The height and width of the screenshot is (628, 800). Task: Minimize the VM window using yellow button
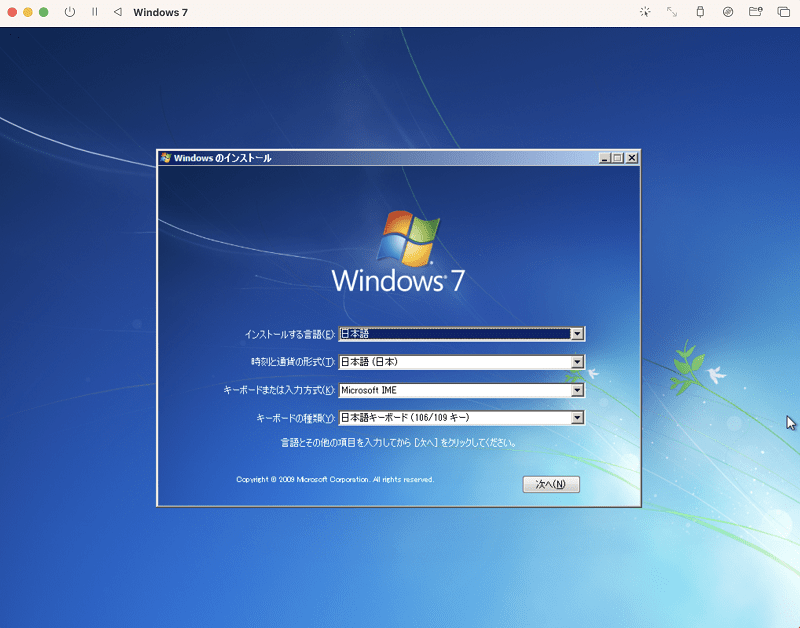[x=28, y=12]
